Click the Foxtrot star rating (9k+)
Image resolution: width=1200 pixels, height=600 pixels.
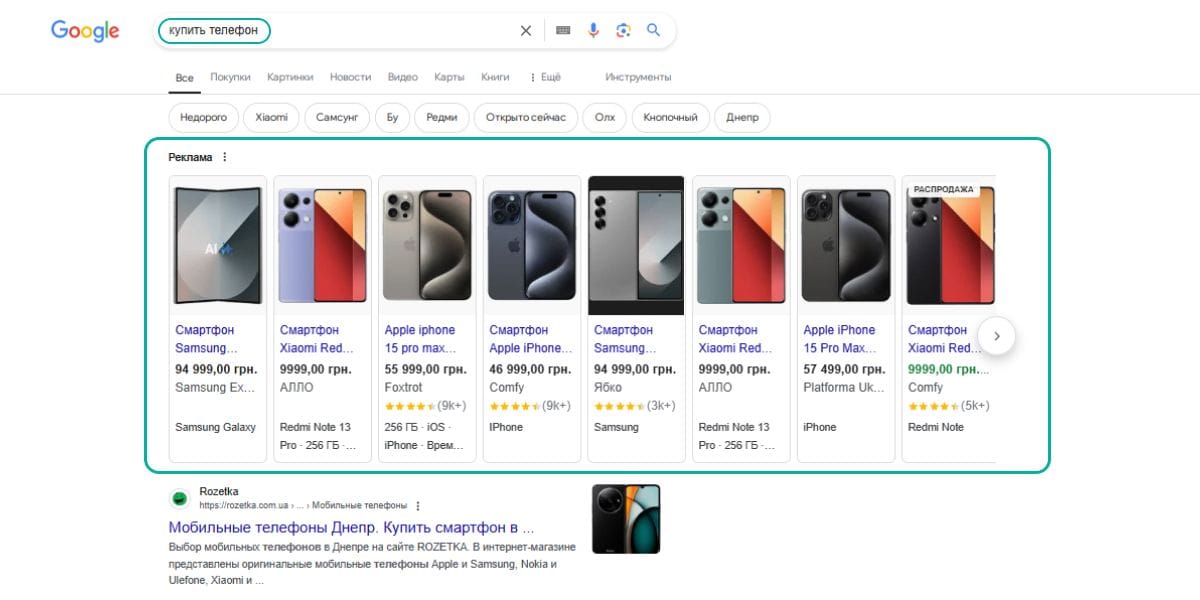pos(425,406)
